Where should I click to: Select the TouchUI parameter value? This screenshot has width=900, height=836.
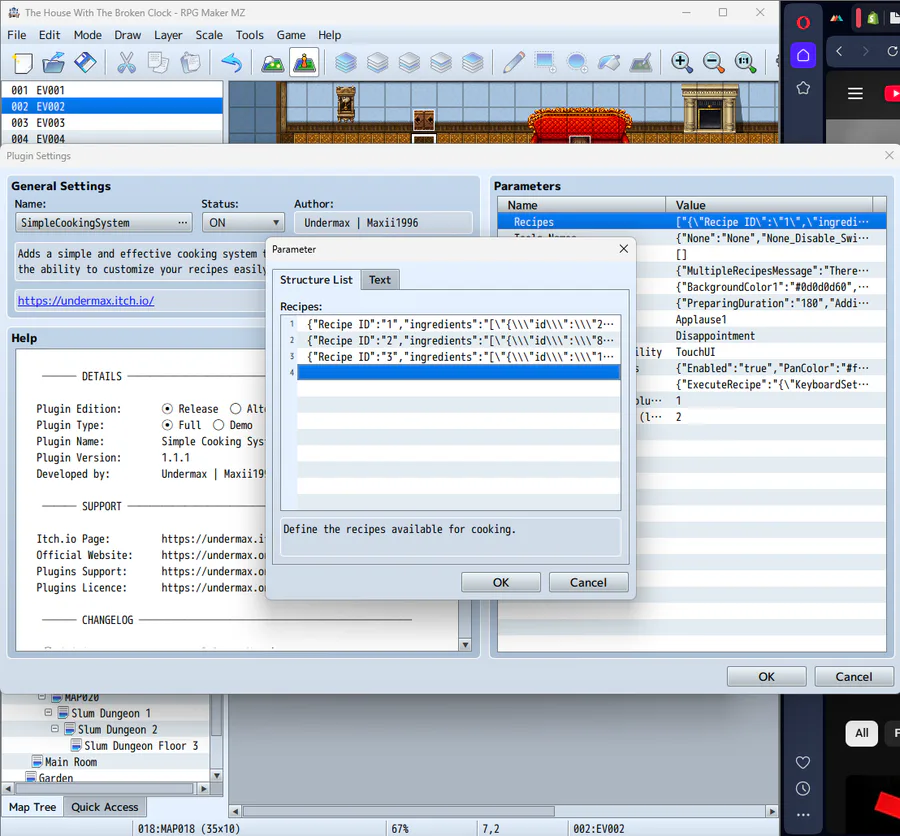point(695,351)
